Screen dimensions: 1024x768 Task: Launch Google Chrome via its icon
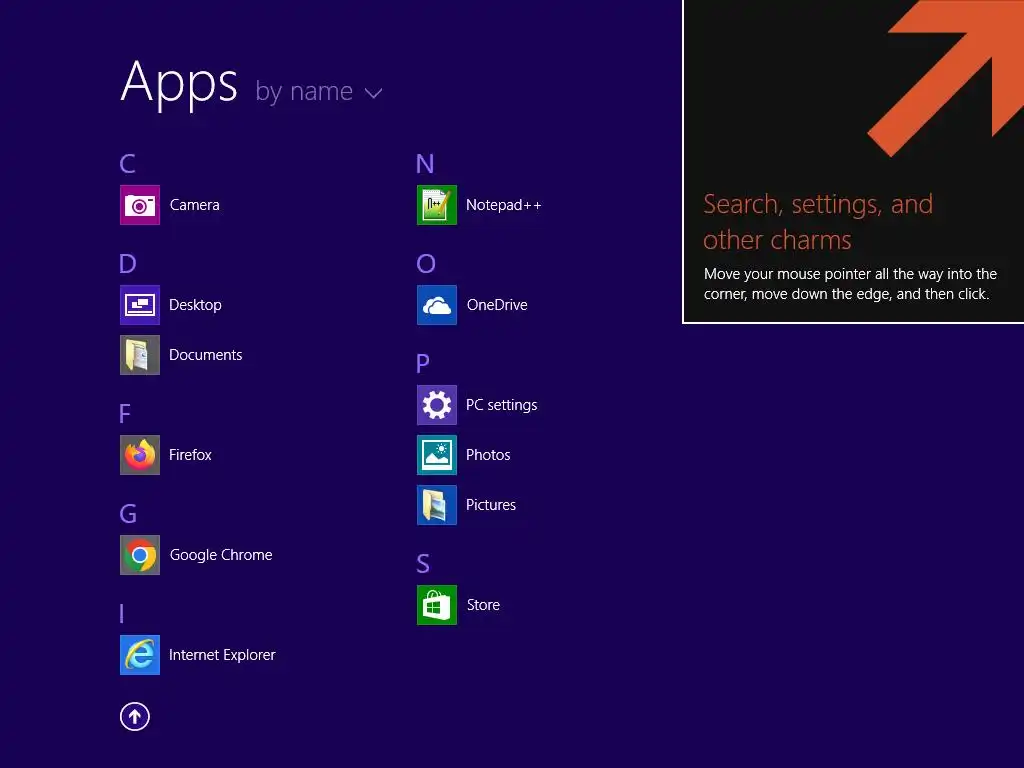tap(140, 555)
